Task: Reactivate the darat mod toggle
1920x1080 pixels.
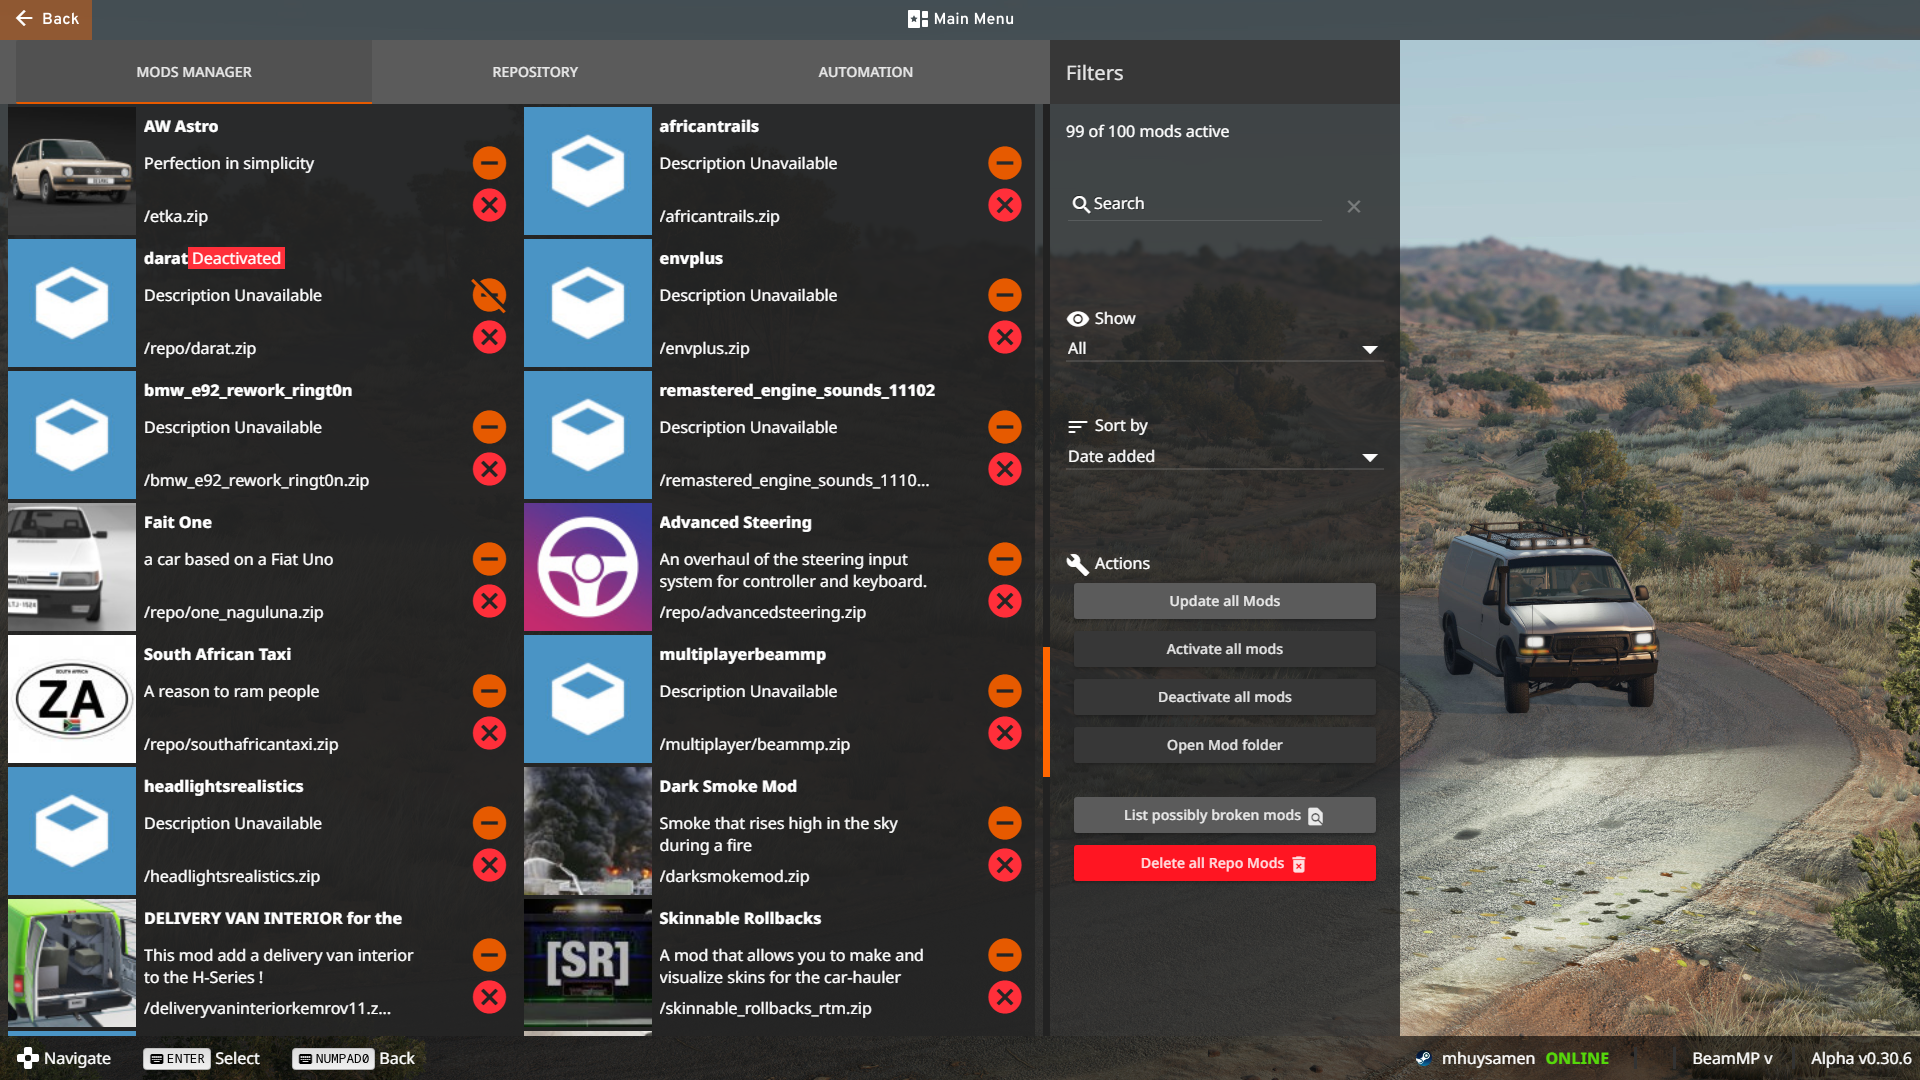Action: point(489,295)
